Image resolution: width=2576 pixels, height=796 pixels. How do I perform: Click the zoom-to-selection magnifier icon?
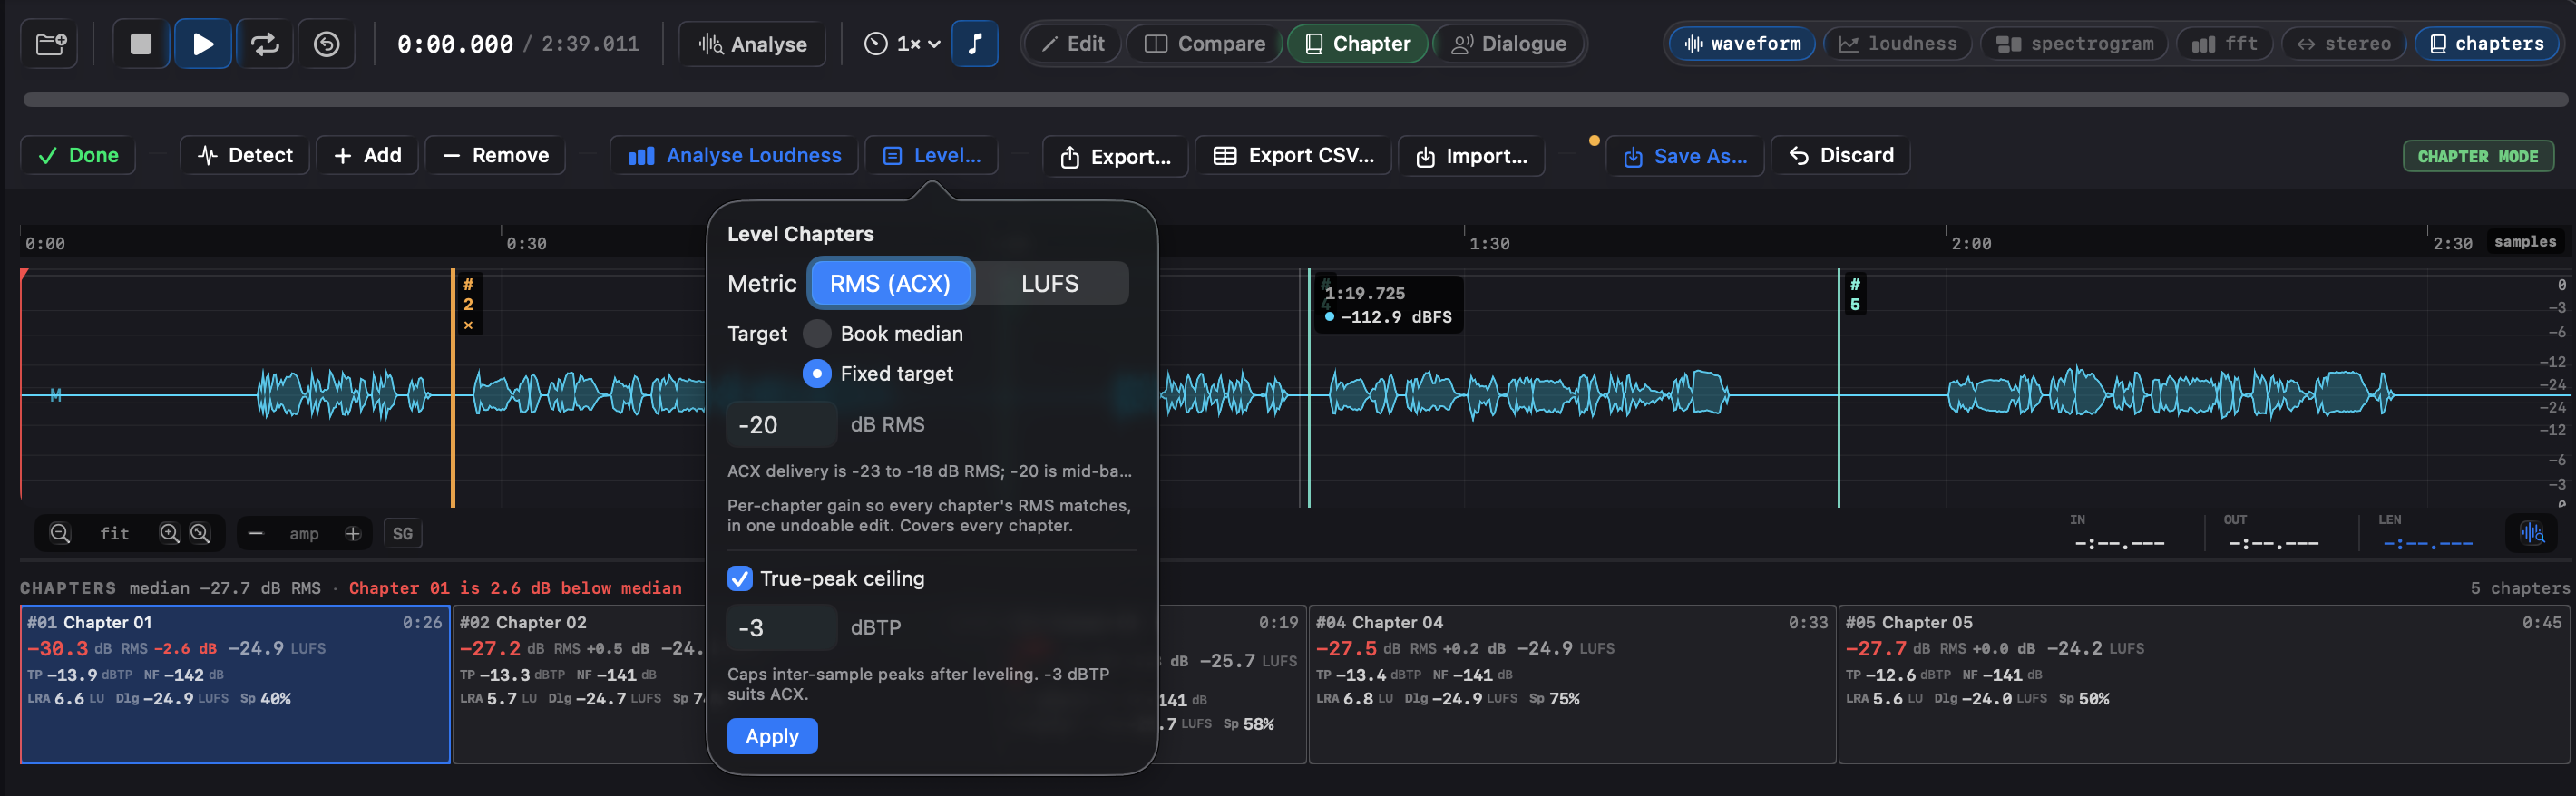[201, 534]
